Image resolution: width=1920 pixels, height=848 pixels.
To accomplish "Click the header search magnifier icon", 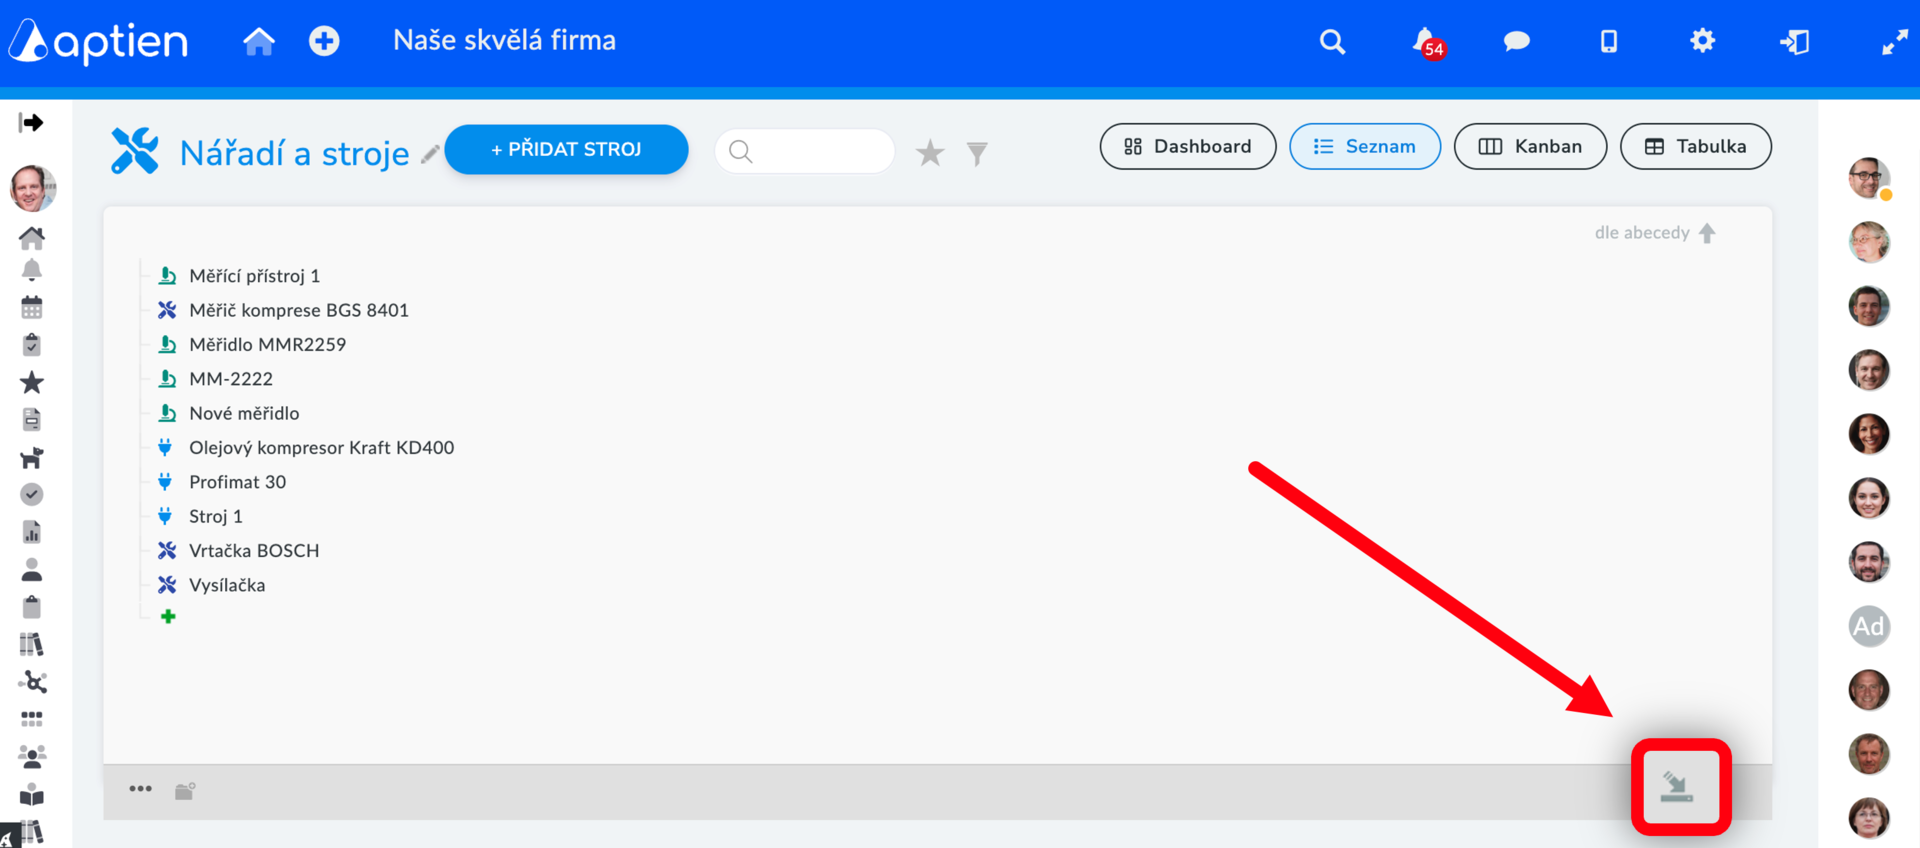I will (1332, 42).
